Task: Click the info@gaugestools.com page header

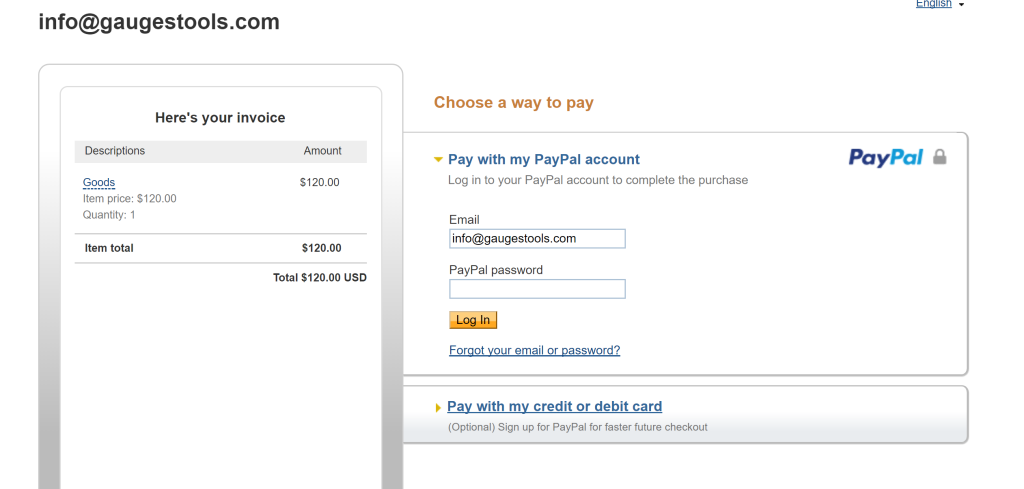Action: click(x=159, y=22)
